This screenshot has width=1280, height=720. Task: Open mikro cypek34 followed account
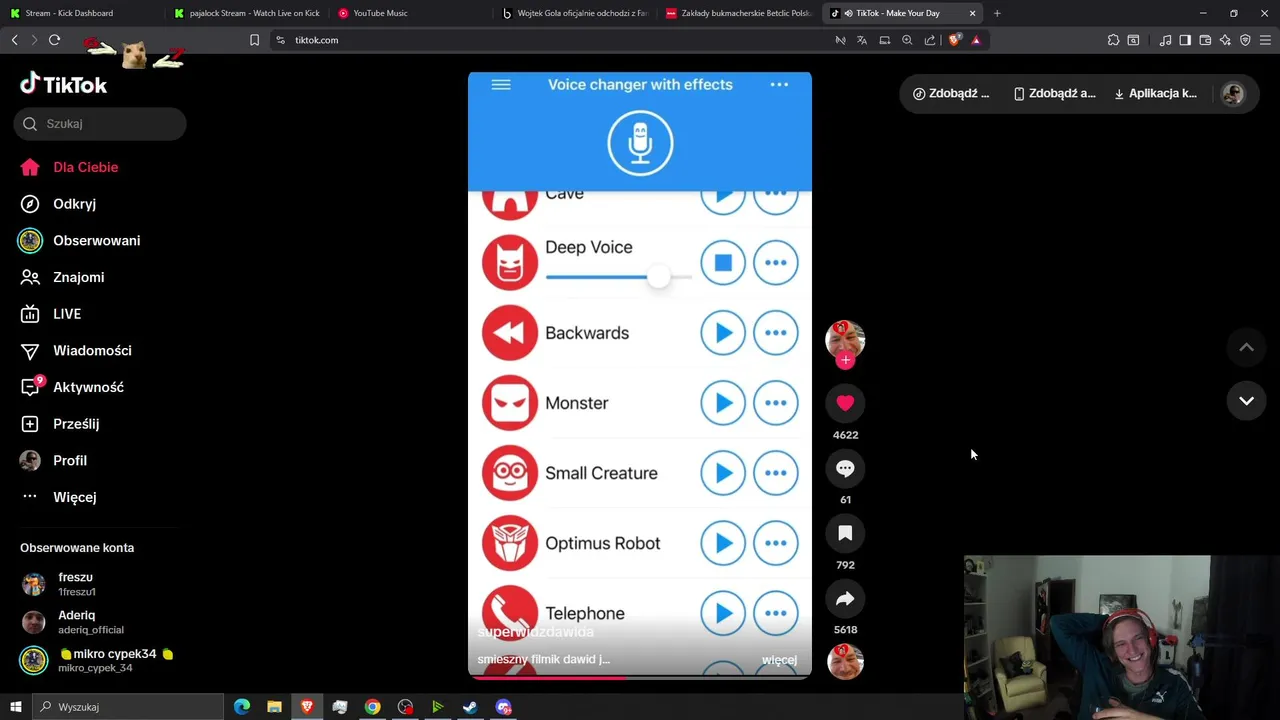pyautogui.click(x=97, y=660)
